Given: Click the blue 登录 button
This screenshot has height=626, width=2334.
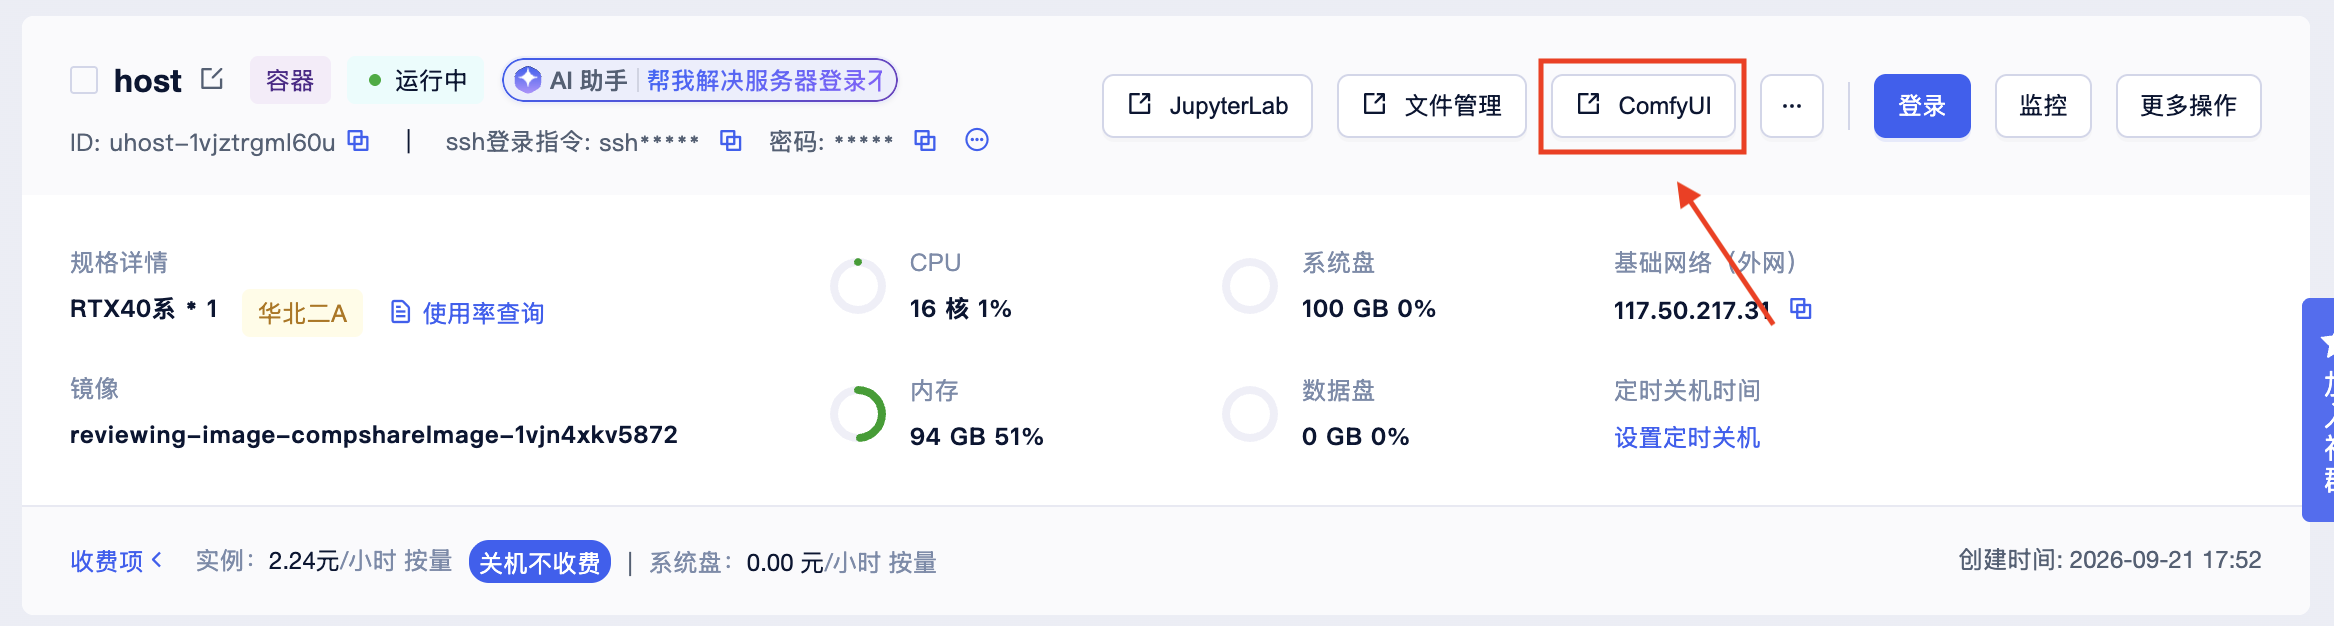Looking at the screenshot, I should tap(1922, 106).
